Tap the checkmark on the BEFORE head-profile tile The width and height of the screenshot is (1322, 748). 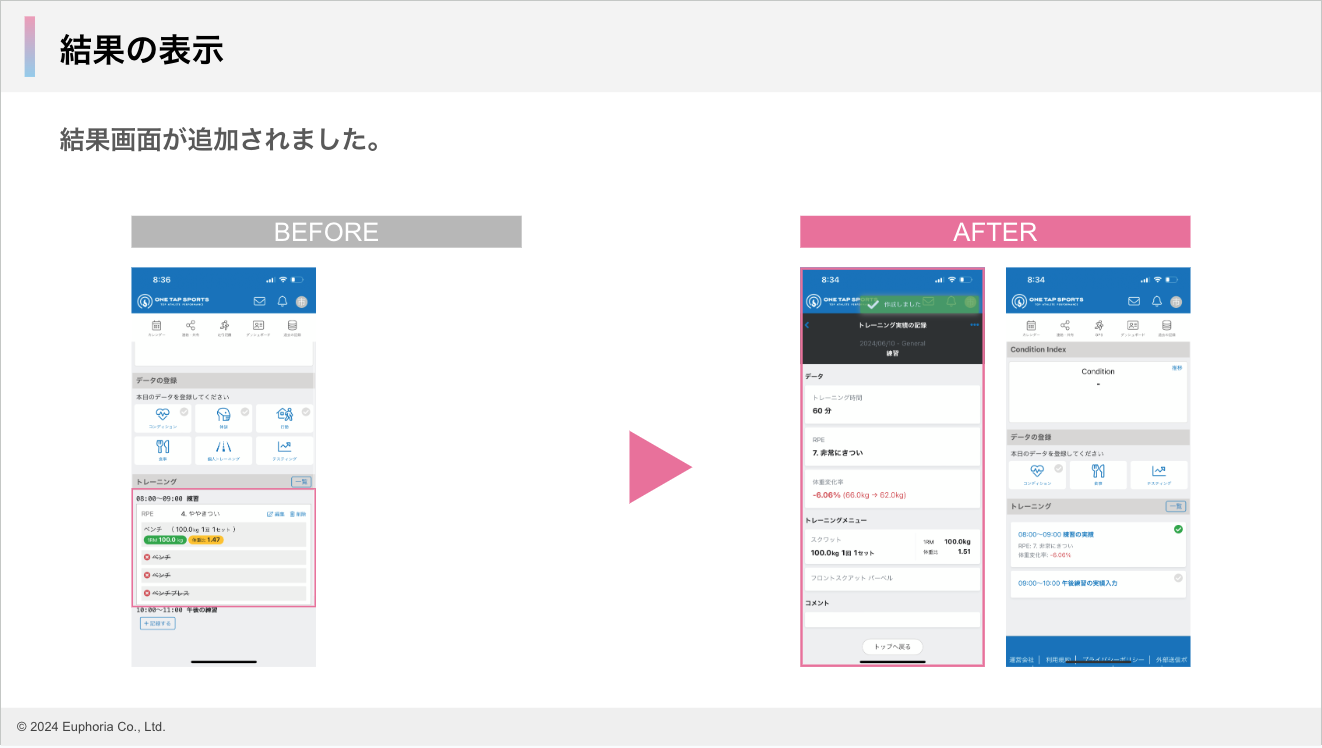point(245,411)
